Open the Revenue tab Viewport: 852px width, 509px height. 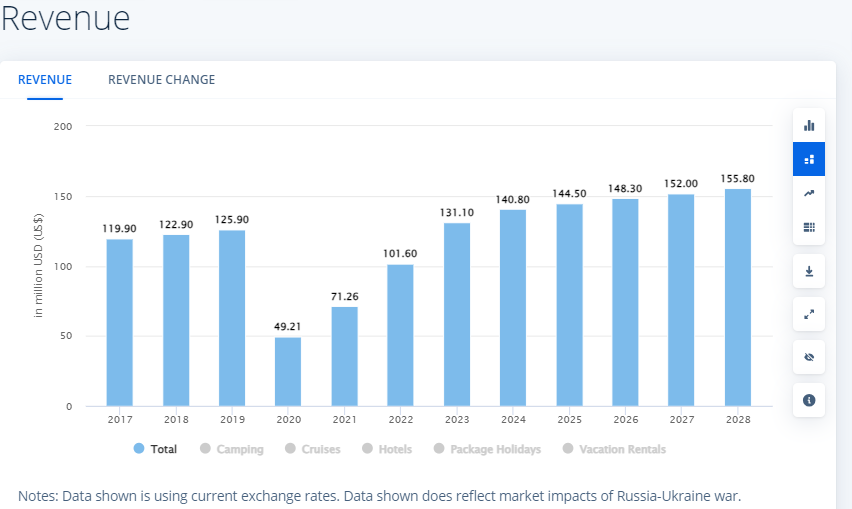pos(45,80)
